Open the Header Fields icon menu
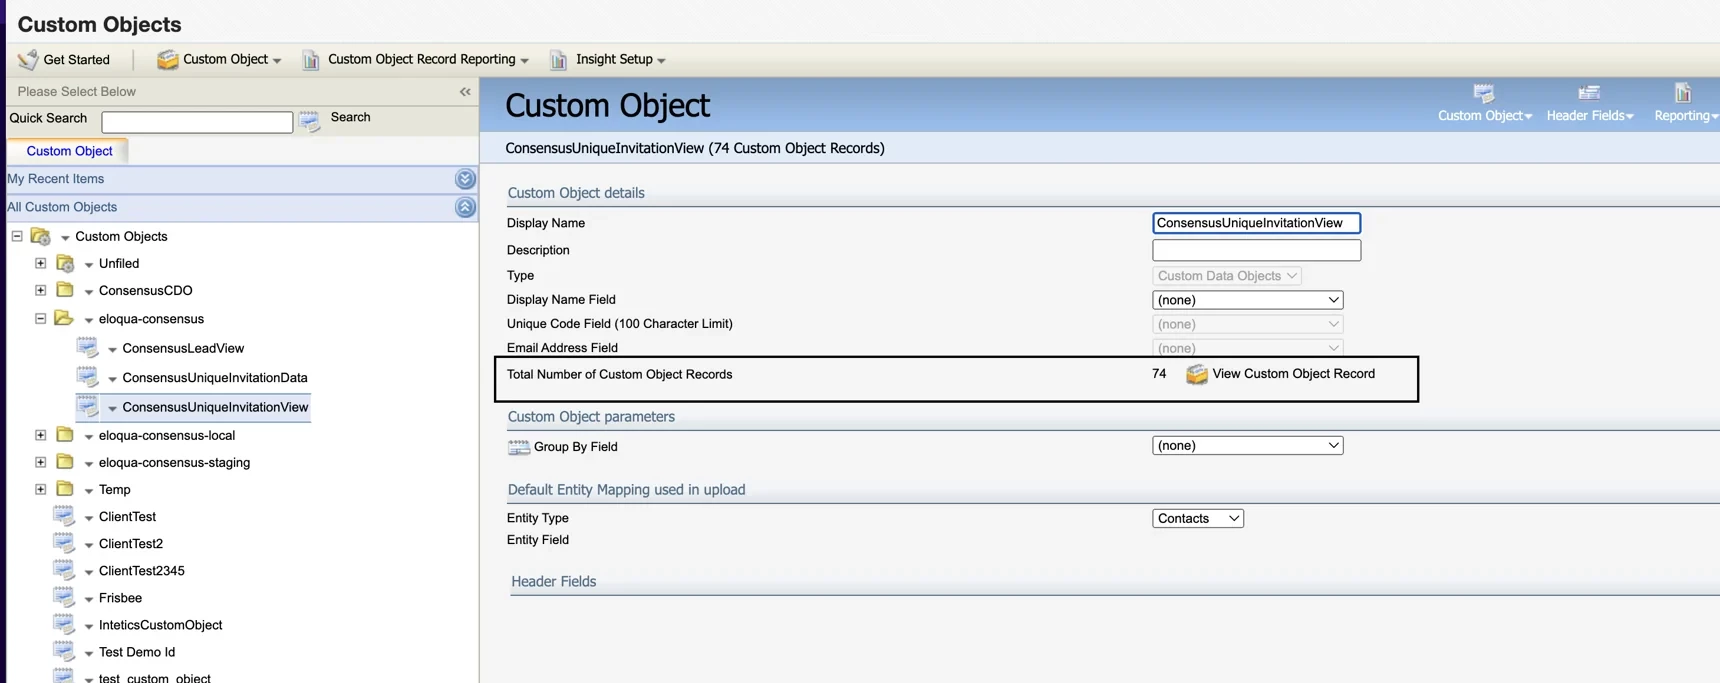 coord(1589,102)
